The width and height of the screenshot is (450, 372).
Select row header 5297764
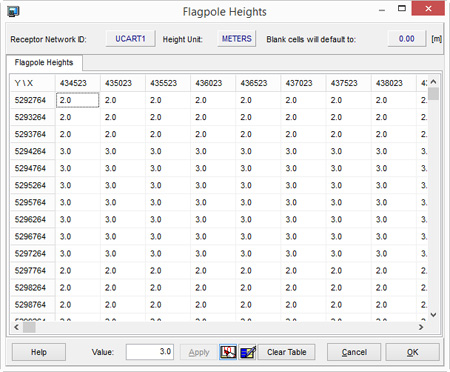coord(33,270)
